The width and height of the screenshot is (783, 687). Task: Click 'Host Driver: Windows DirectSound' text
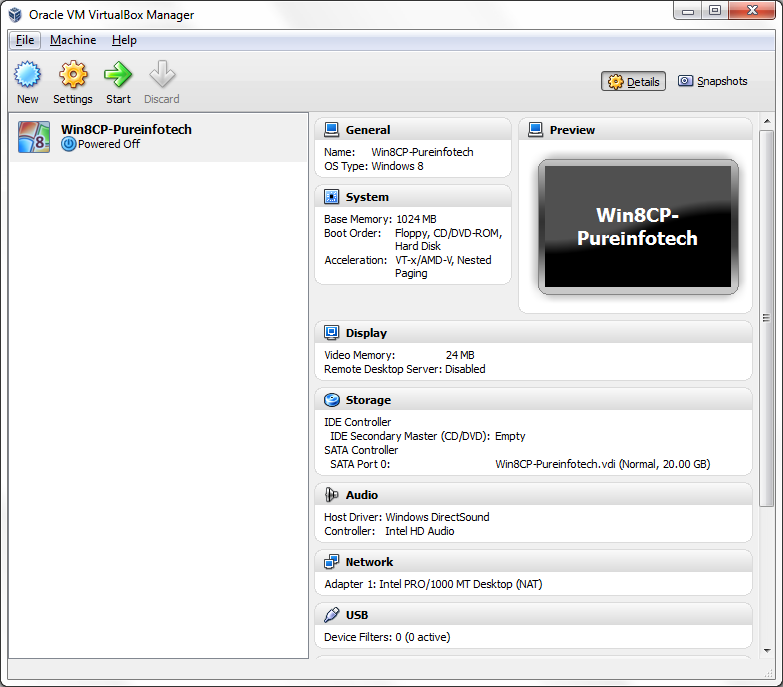click(406, 517)
